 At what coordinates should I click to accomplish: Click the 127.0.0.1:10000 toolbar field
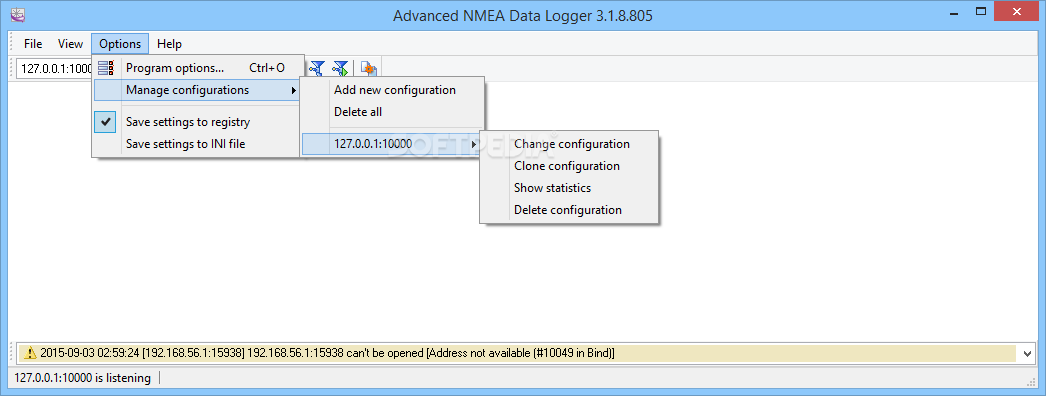[x=55, y=68]
